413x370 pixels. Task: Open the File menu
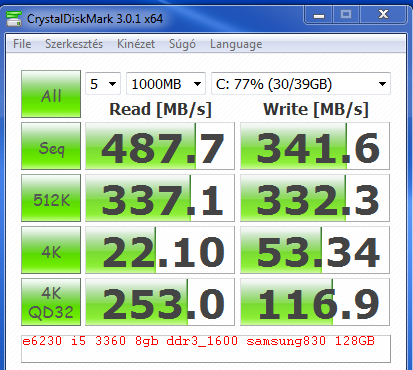(22, 44)
